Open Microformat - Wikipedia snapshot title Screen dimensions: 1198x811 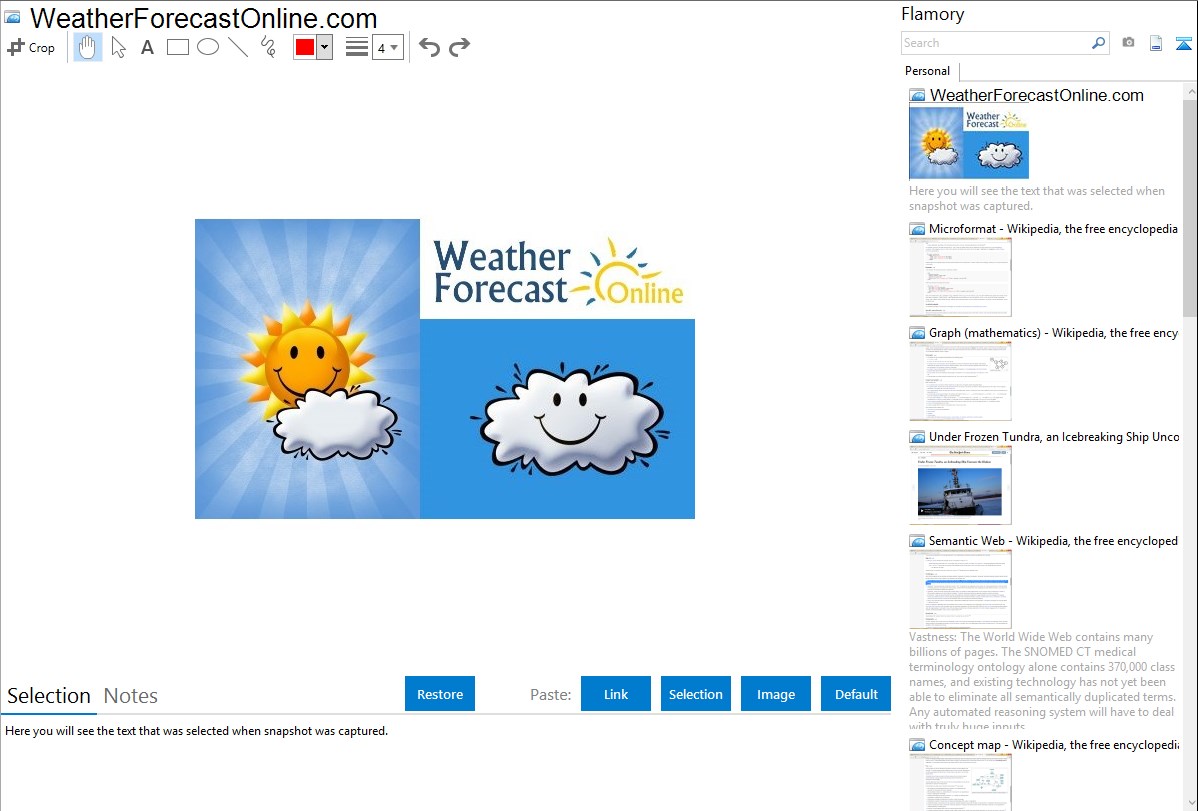pos(1053,229)
